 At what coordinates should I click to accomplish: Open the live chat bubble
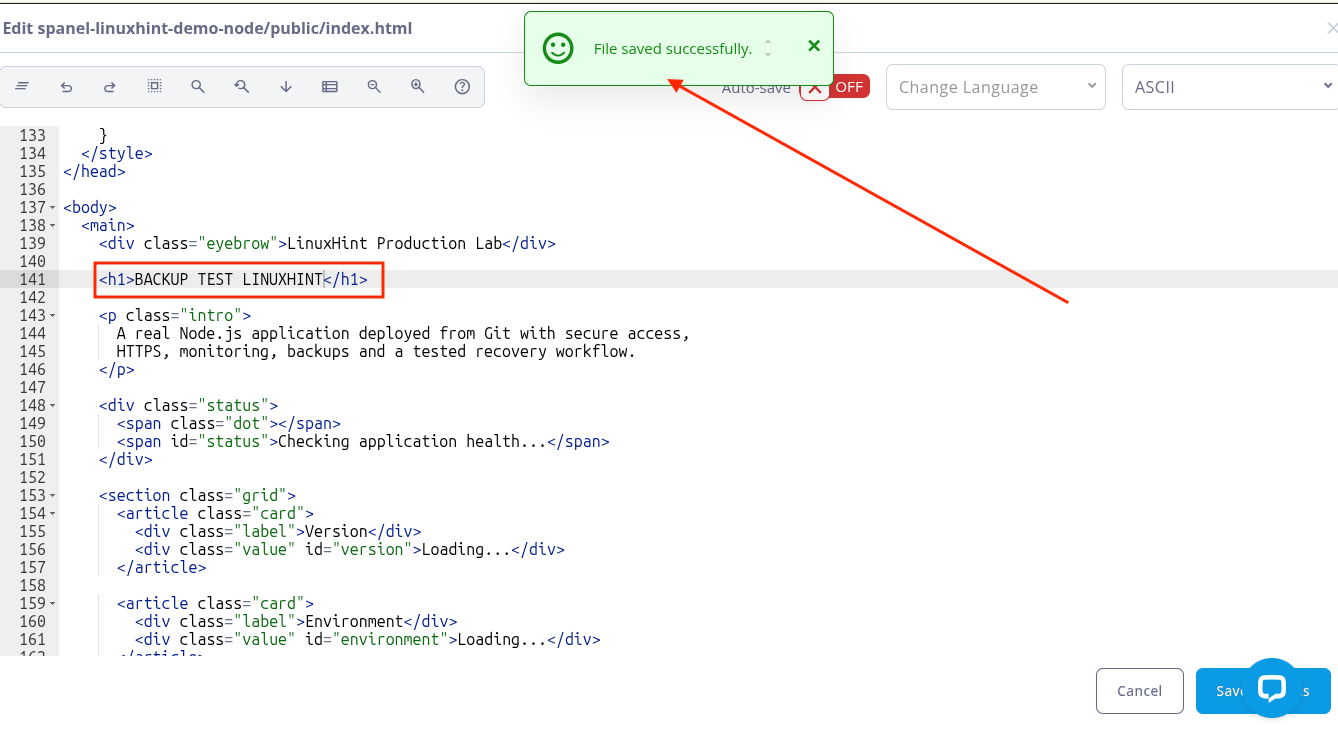coord(1272,688)
